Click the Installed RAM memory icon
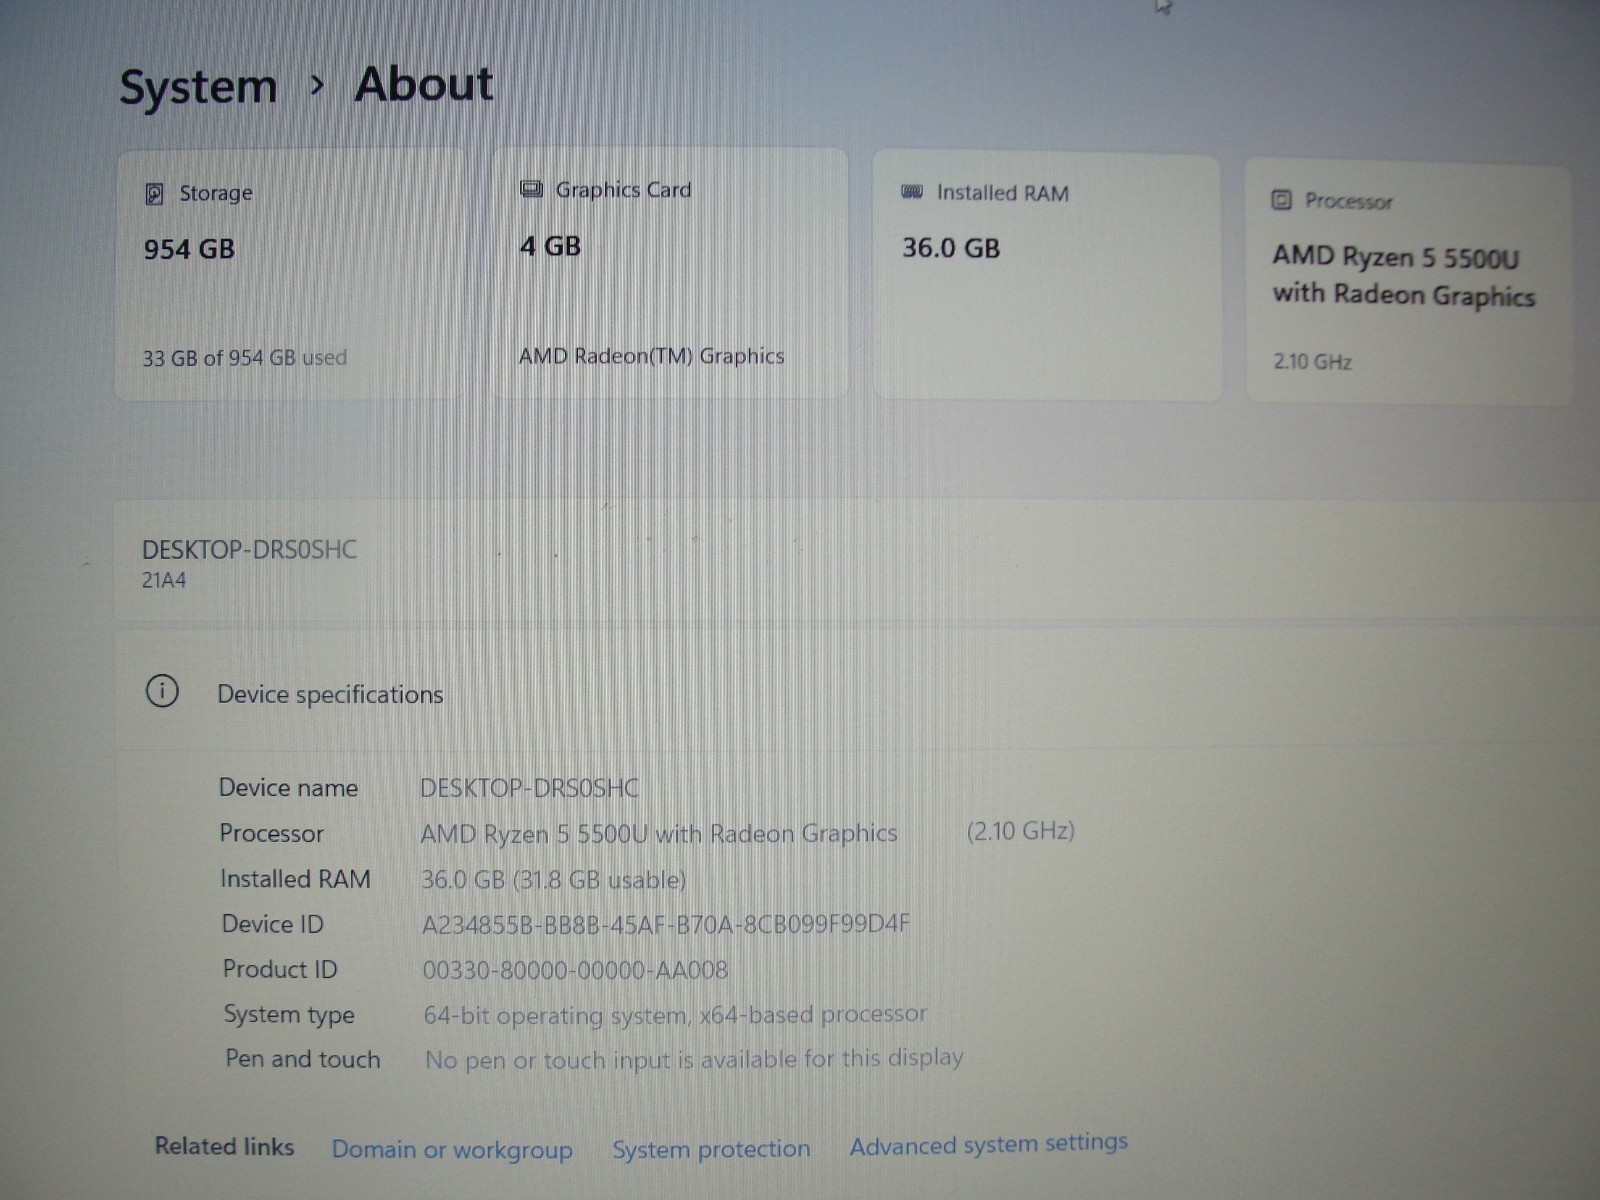This screenshot has height=1200, width=1600. click(x=912, y=192)
